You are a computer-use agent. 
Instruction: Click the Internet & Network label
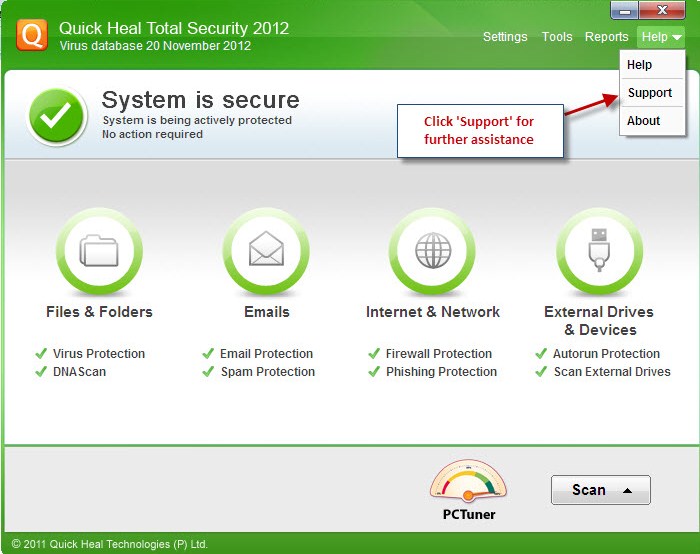[x=433, y=312]
